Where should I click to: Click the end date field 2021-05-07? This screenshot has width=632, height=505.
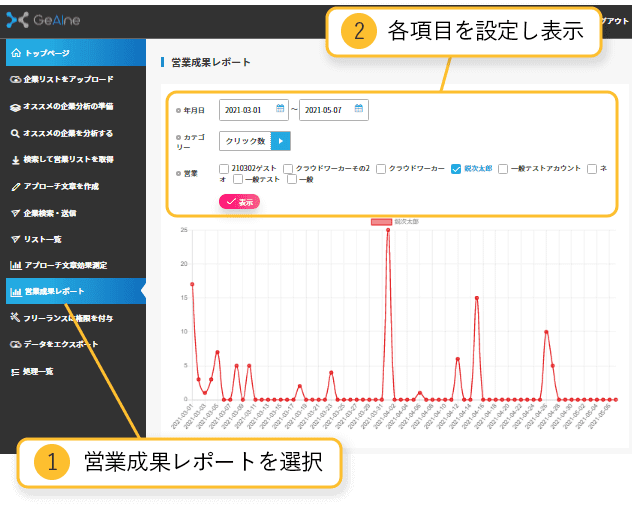point(334,110)
